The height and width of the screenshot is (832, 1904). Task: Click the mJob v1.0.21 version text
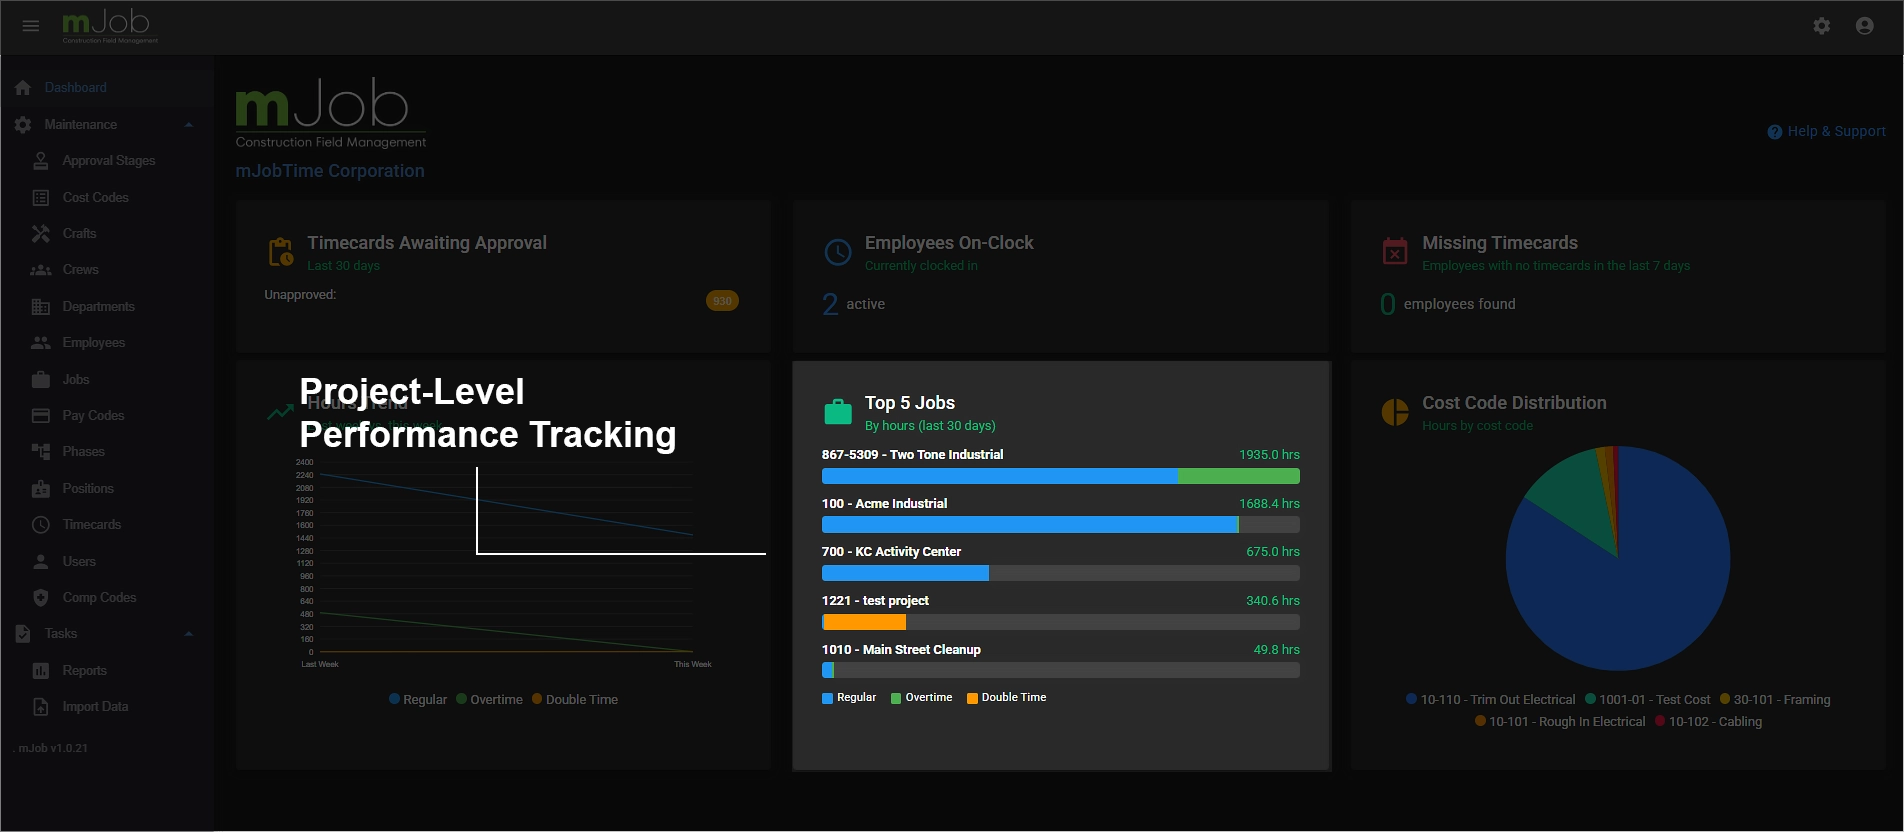pos(53,748)
